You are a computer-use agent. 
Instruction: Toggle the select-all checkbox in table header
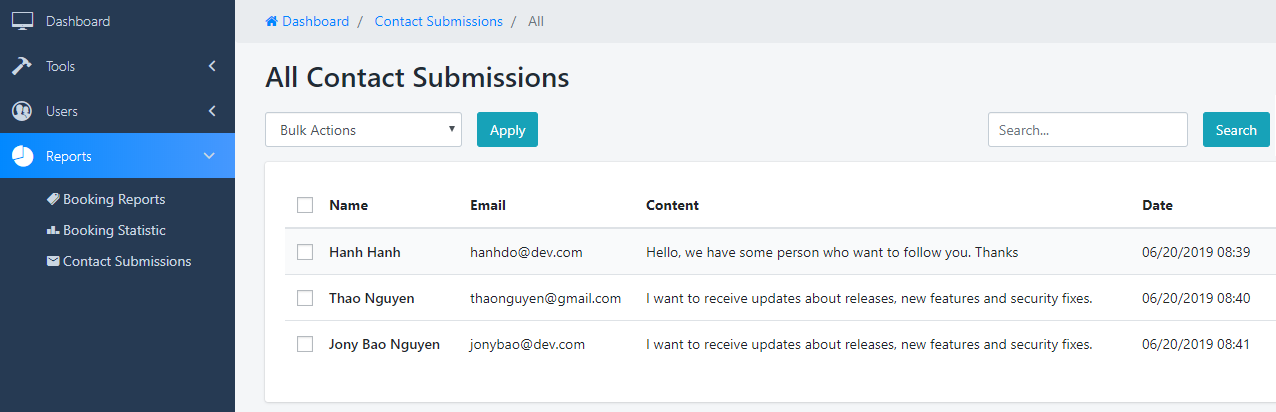pyautogui.click(x=305, y=205)
